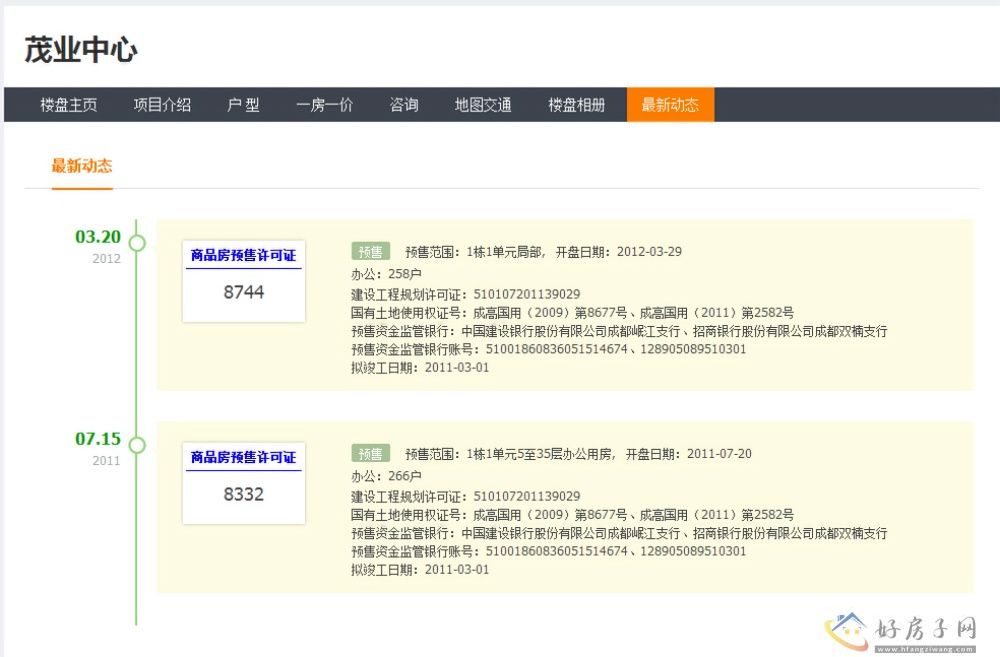Click 商品房预售许可证 title on the 8744 card
The height and width of the screenshot is (657, 1000).
pos(243,256)
